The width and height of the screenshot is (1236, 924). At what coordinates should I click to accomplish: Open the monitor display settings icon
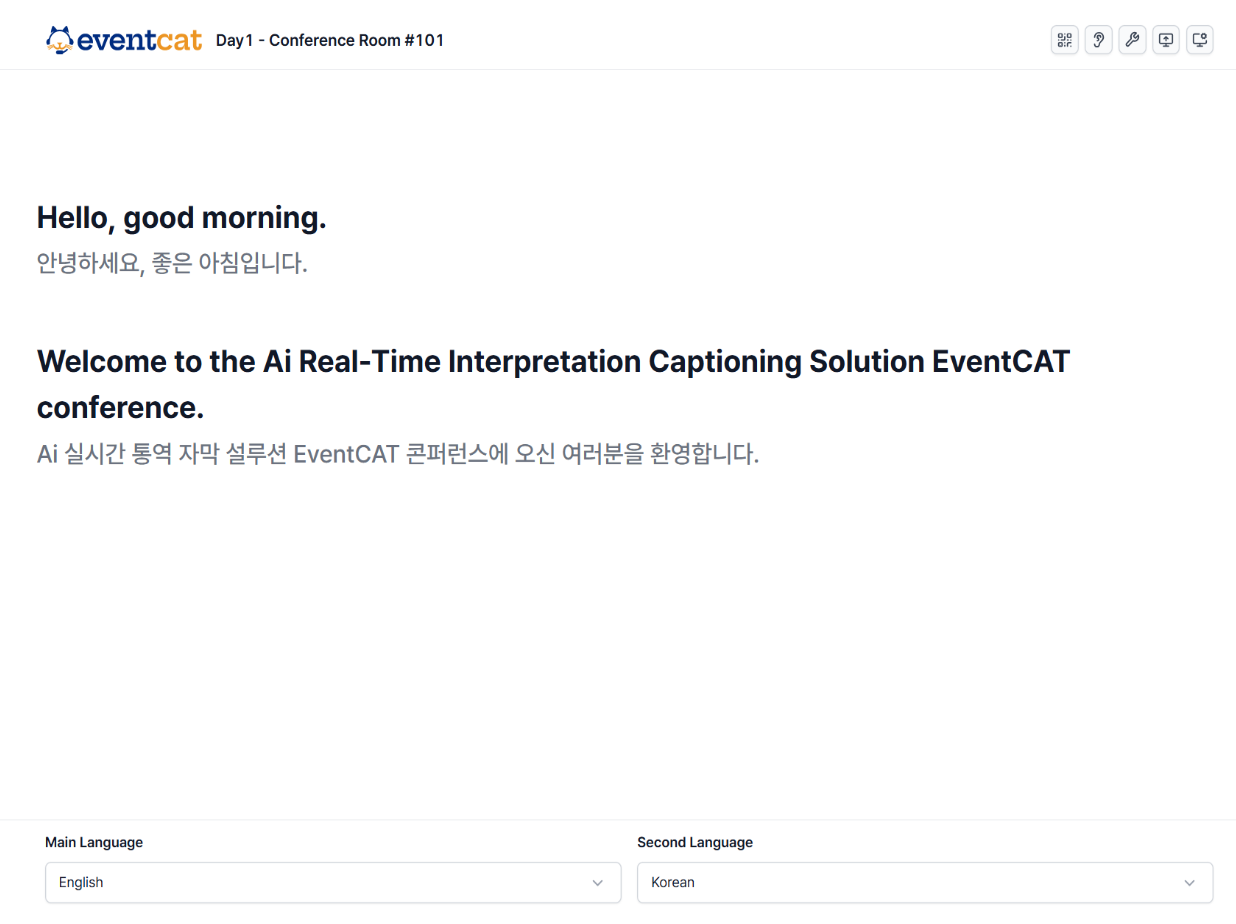pyautogui.click(x=1200, y=40)
